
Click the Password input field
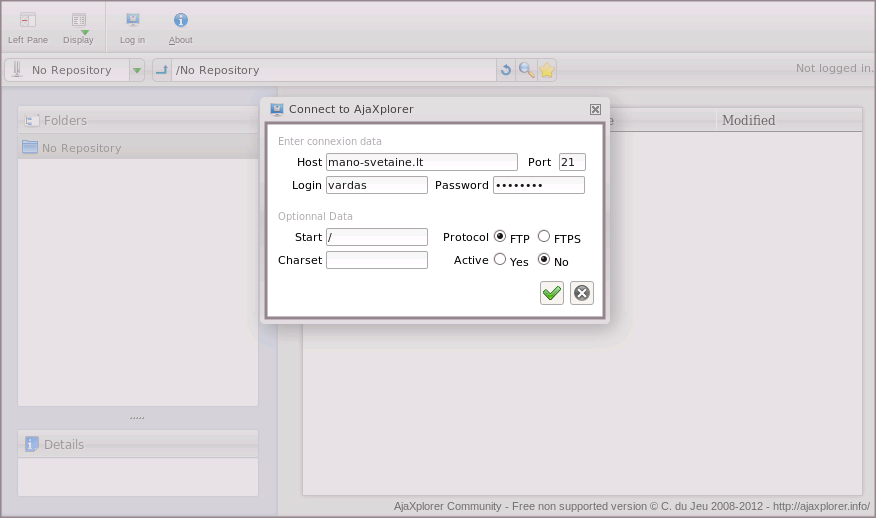(x=538, y=185)
